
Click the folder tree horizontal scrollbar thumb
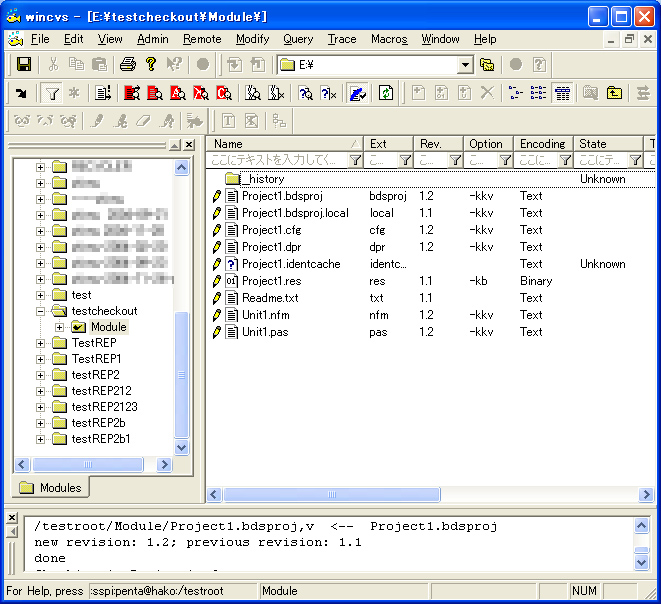(x=88, y=464)
